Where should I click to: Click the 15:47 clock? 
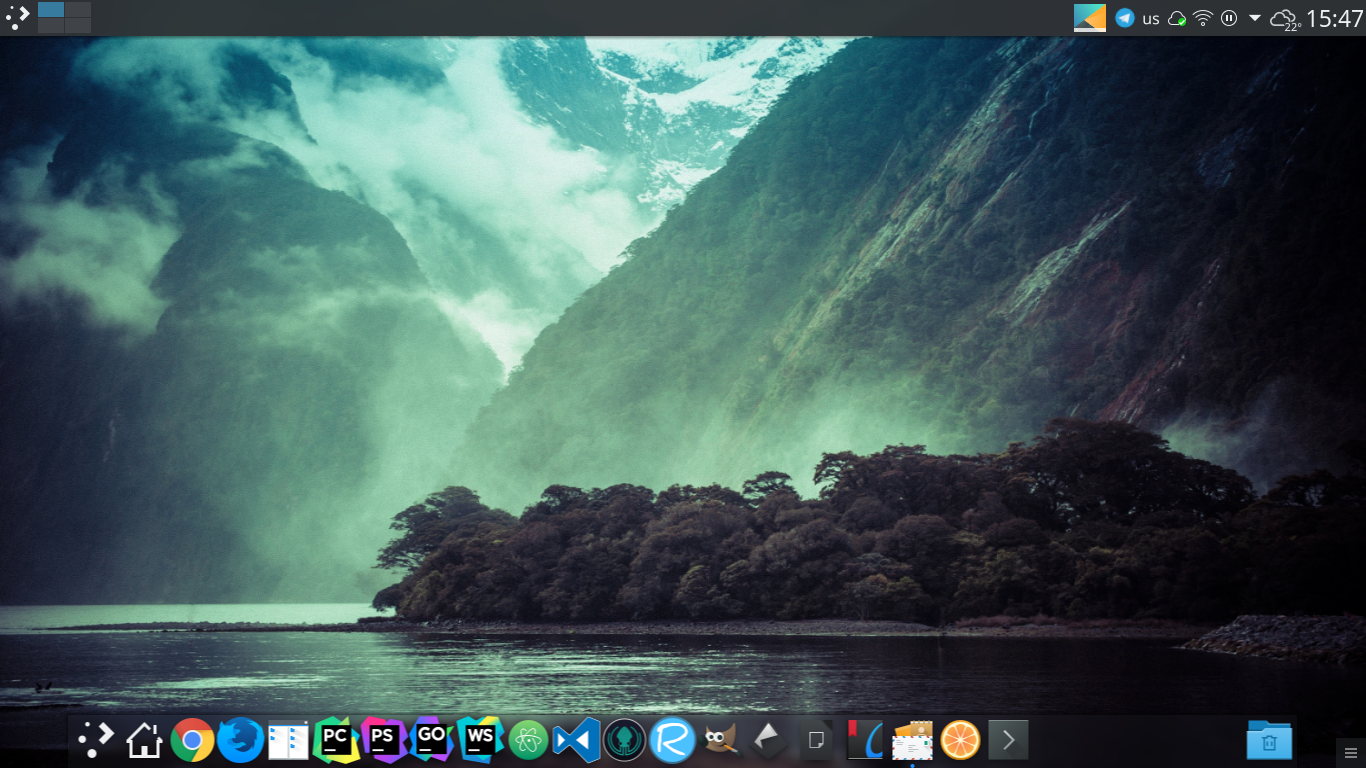[1334, 18]
